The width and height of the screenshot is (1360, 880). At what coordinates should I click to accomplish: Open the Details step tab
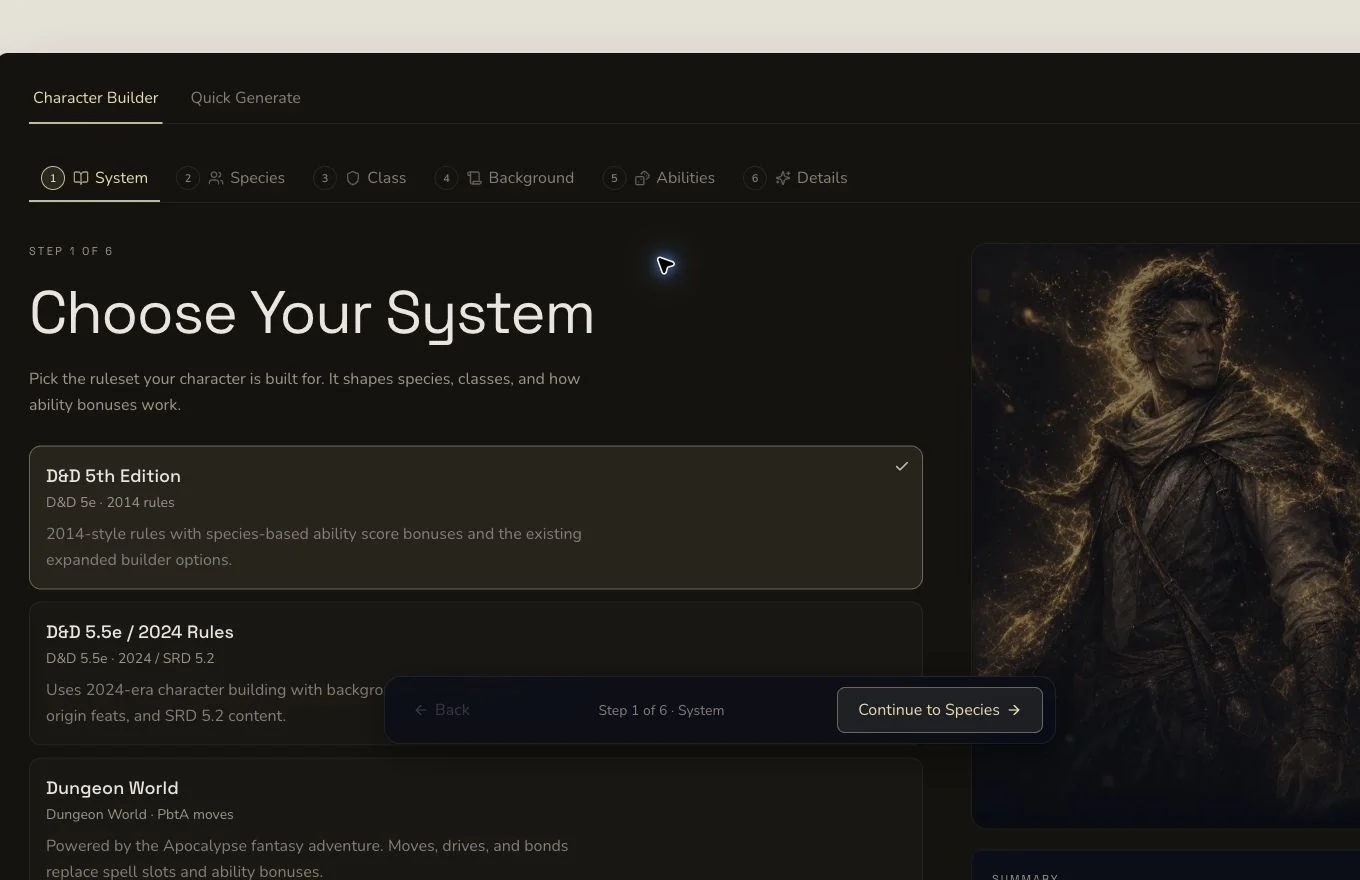tap(796, 178)
